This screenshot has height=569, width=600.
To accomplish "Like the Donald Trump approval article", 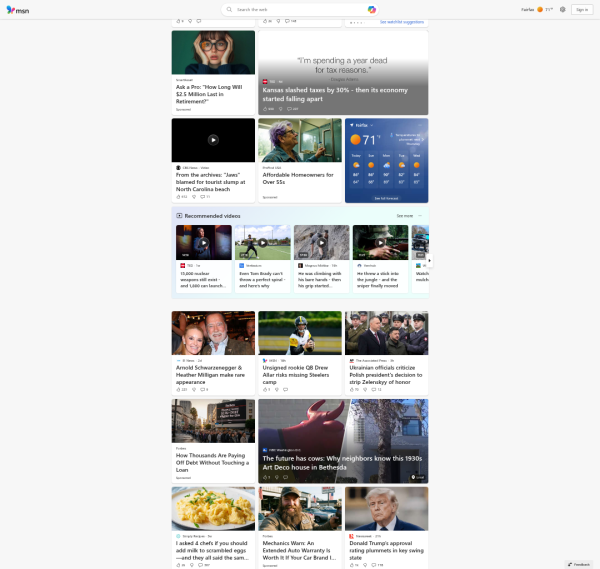I will 354,565.
